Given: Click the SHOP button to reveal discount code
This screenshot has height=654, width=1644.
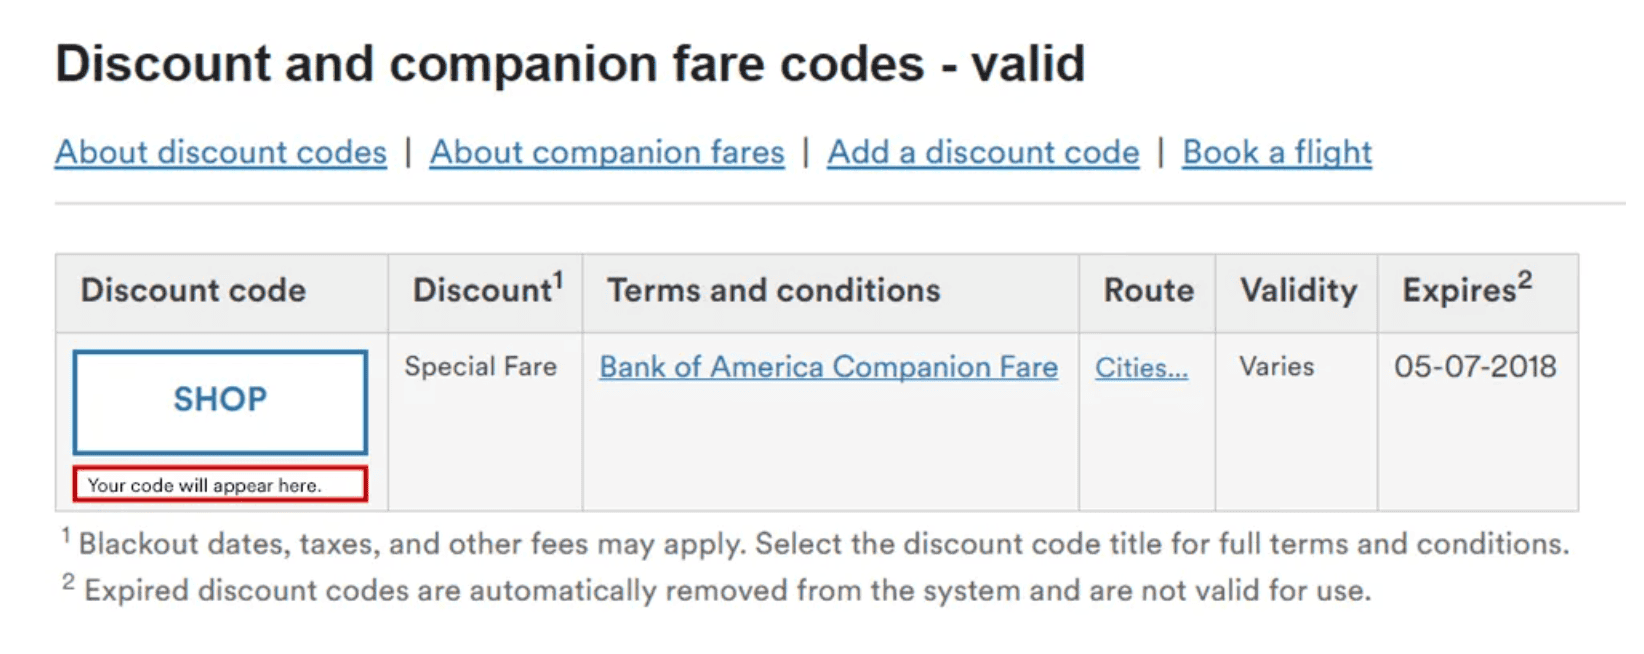Looking at the screenshot, I should point(219,399).
